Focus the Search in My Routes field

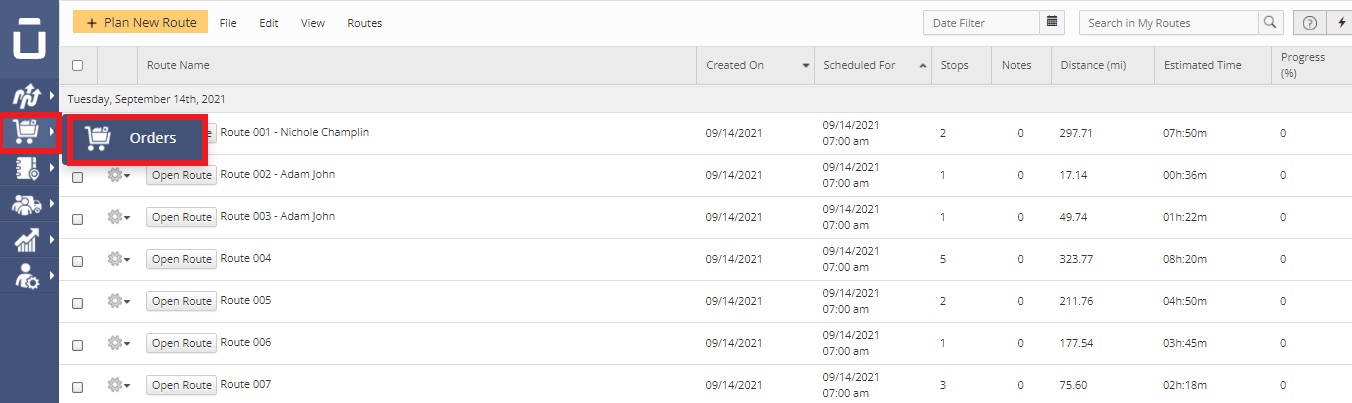tap(1168, 22)
